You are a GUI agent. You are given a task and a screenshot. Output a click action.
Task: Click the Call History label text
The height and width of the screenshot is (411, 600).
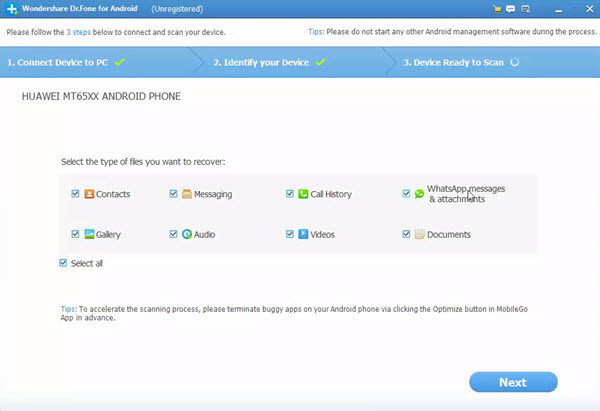[331, 194]
